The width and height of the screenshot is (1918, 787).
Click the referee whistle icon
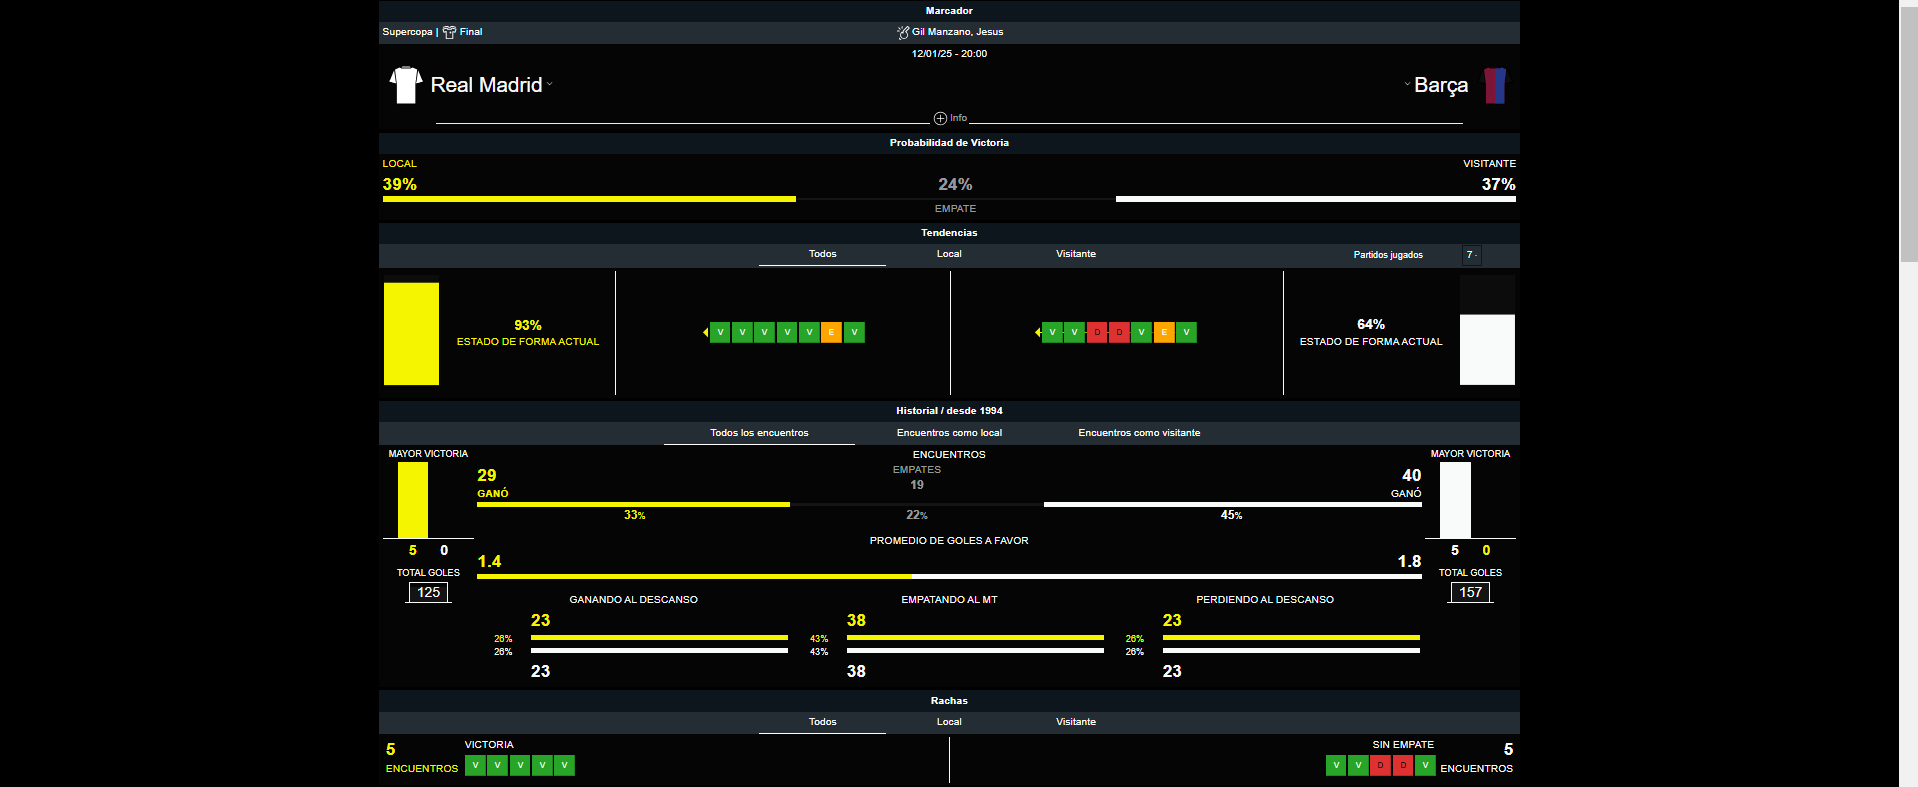click(903, 32)
